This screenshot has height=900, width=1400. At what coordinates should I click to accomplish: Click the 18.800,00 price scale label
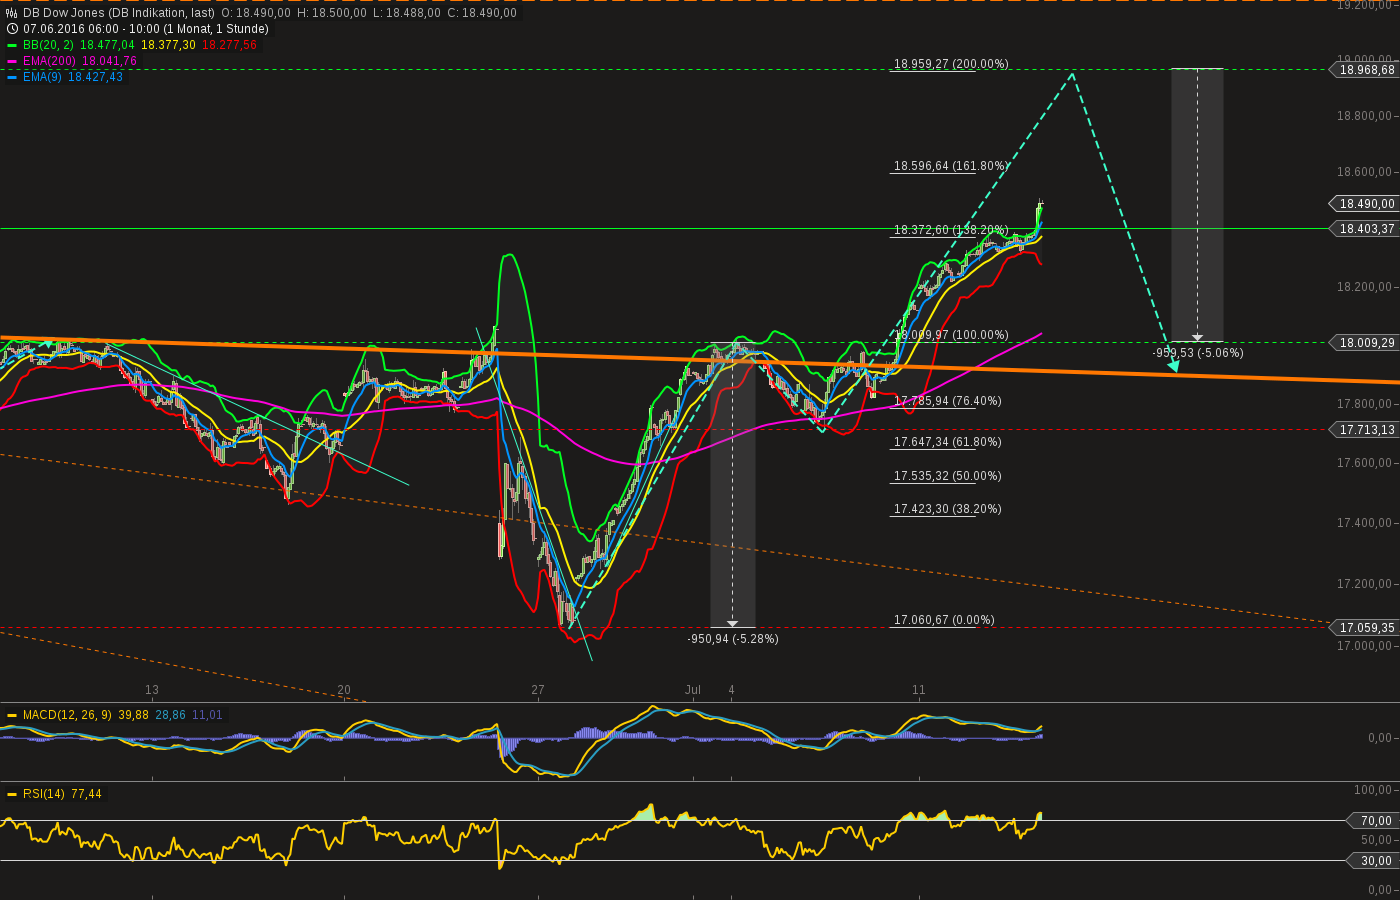point(1365,116)
